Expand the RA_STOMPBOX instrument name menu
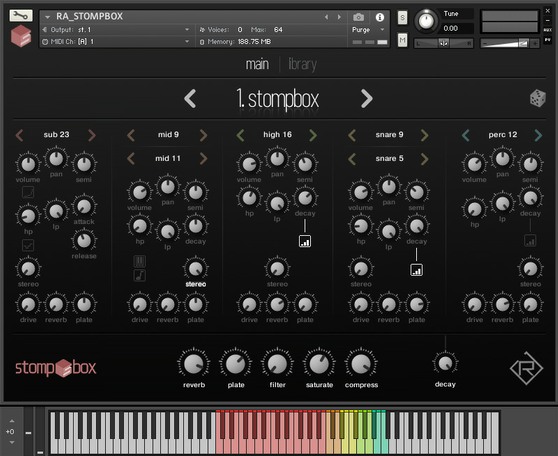Screen dimensions: 558x456 coord(47,17)
